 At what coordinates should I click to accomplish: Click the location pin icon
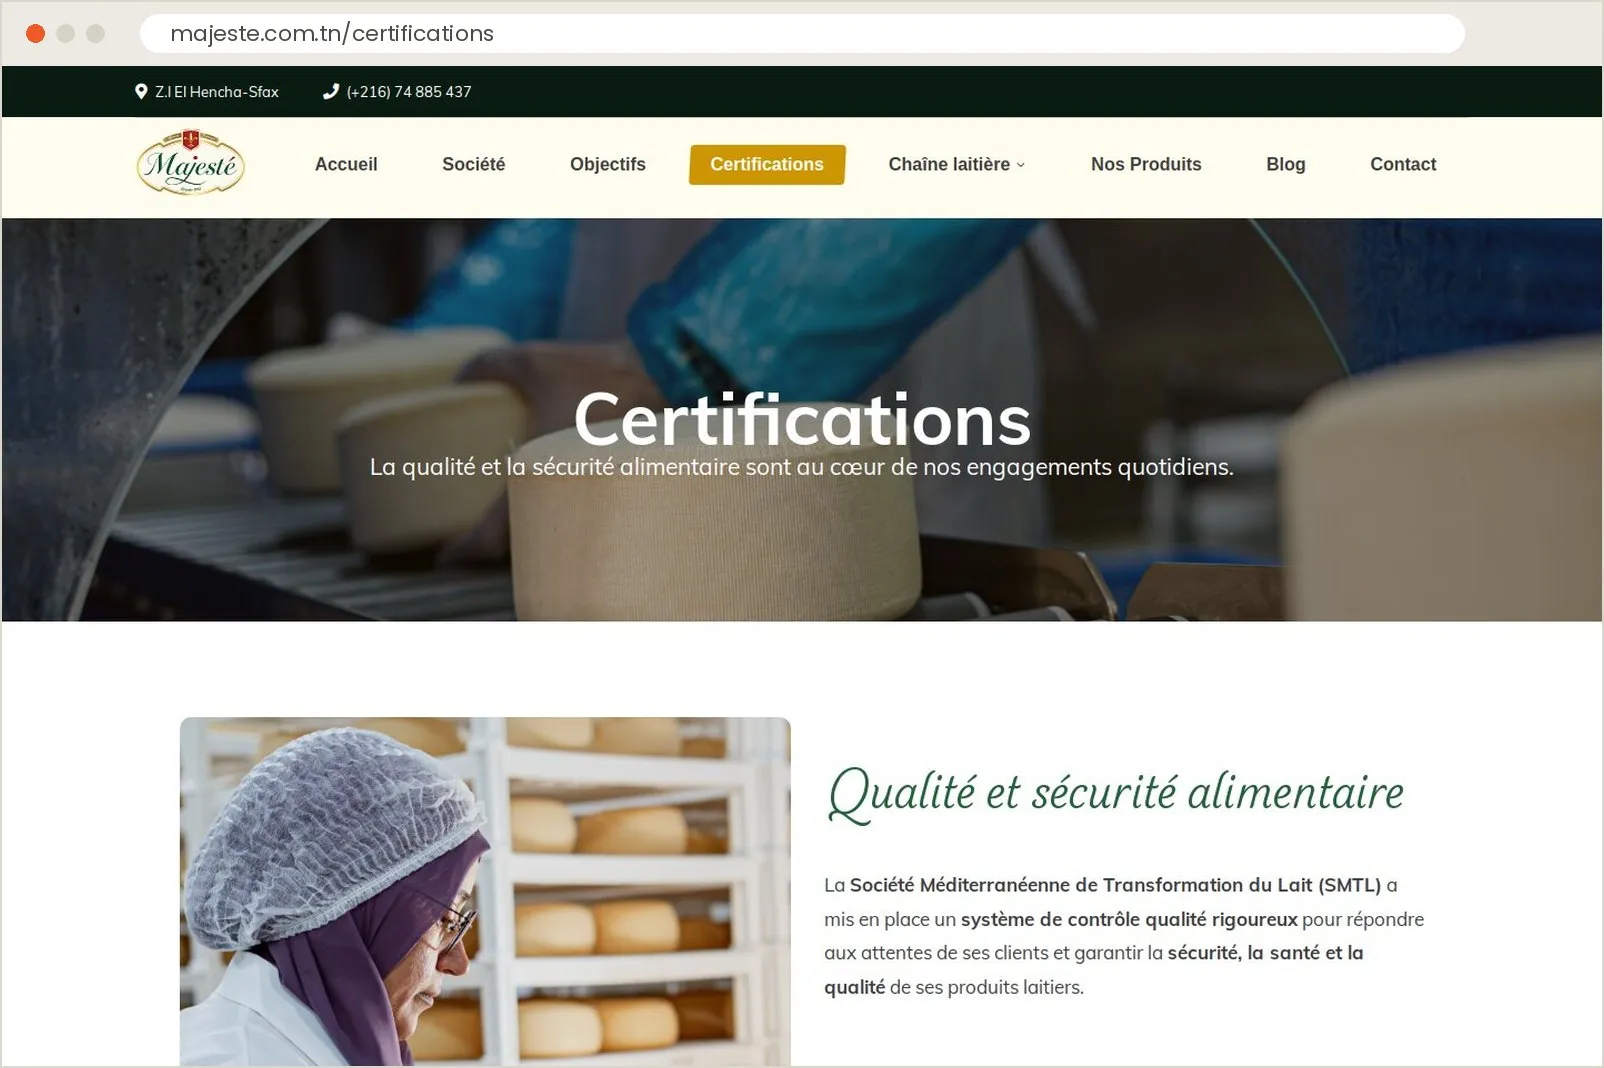[141, 91]
